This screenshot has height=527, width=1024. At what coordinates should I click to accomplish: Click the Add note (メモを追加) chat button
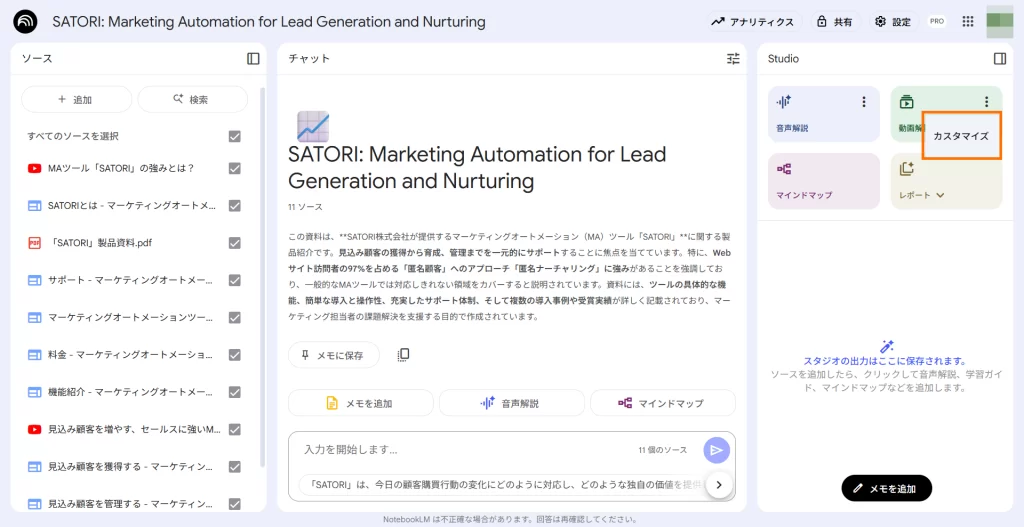click(x=360, y=403)
